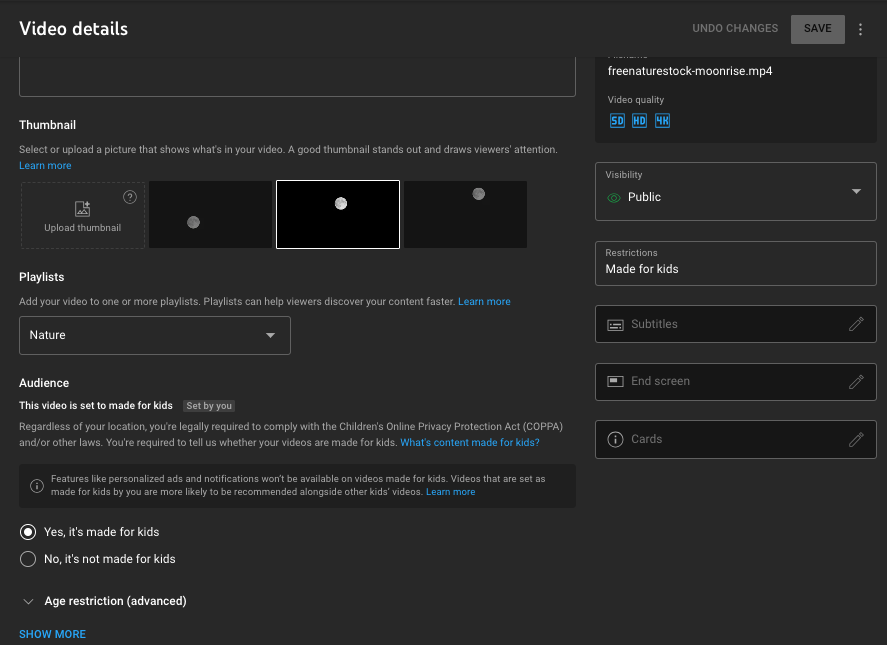Edit Cards using the pencil icon
This screenshot has height=645, width=887.
[856, 440]
